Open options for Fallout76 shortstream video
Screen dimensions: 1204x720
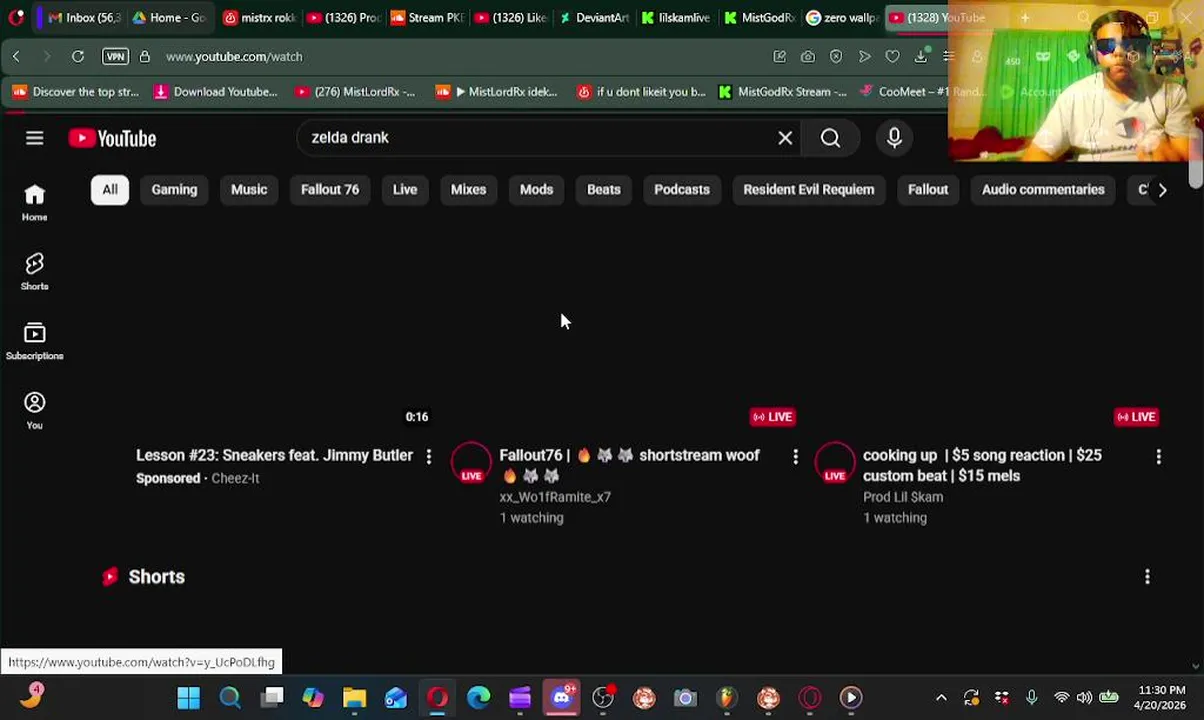[795, 457]
